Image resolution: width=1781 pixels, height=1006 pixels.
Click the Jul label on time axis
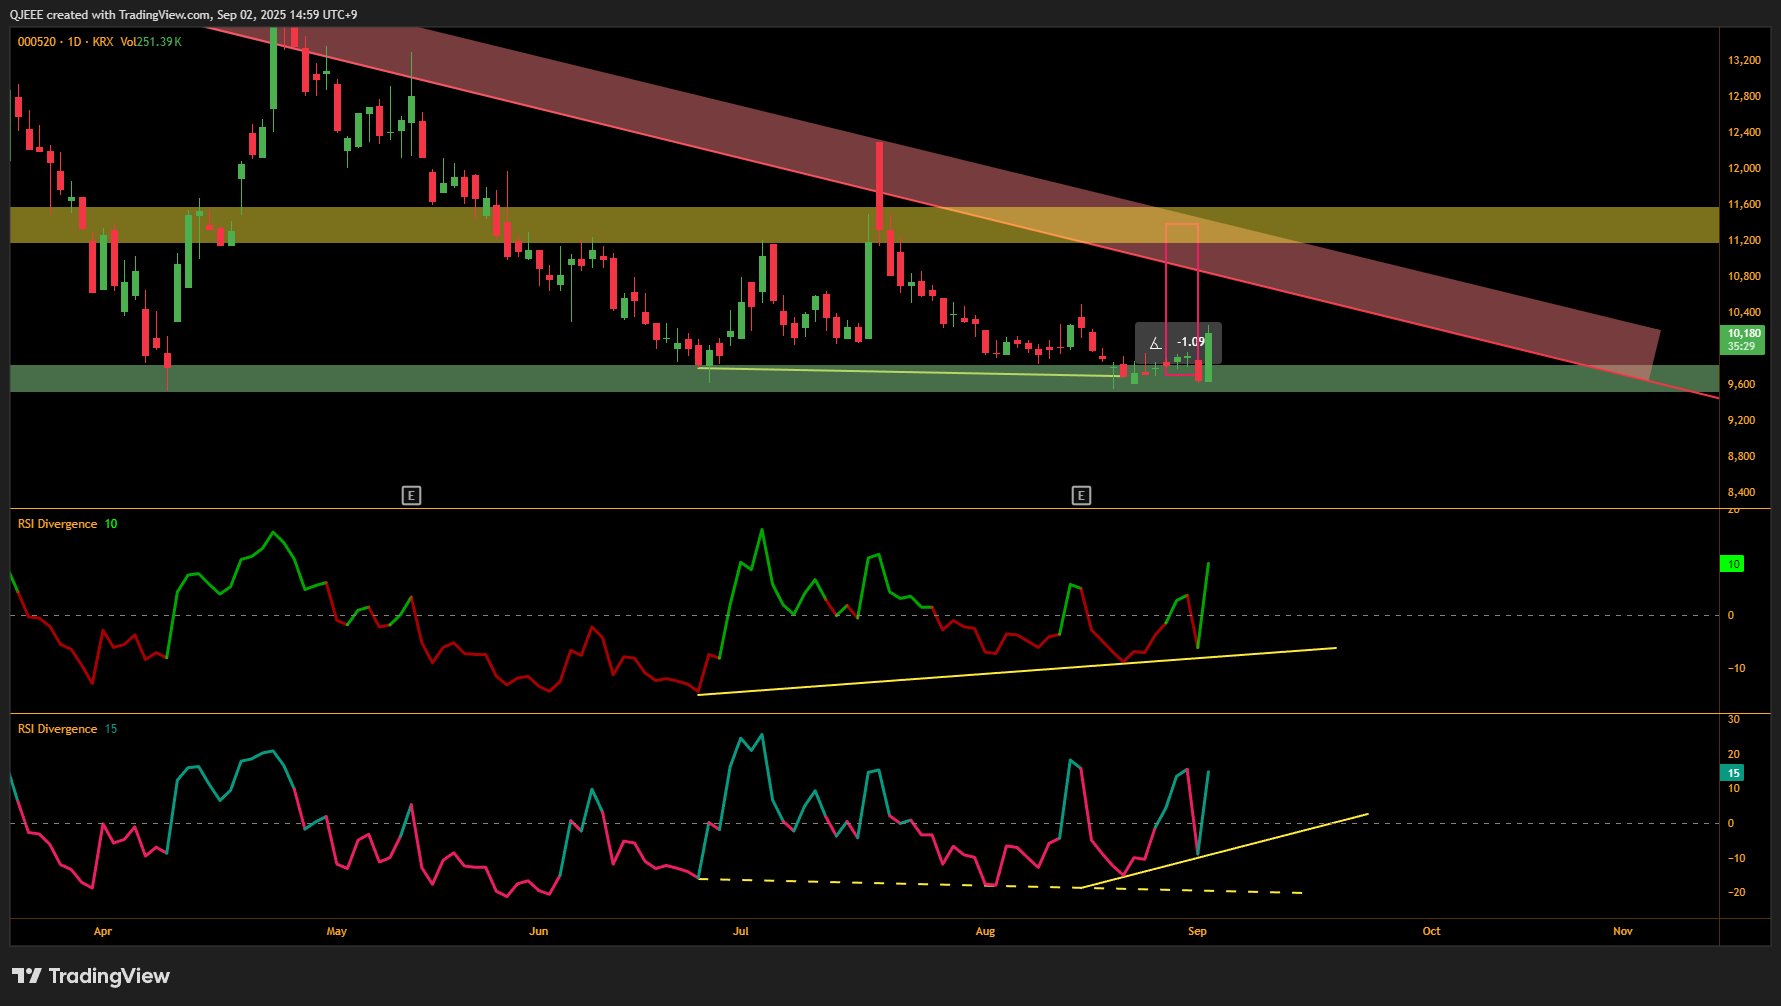point(741,931)
